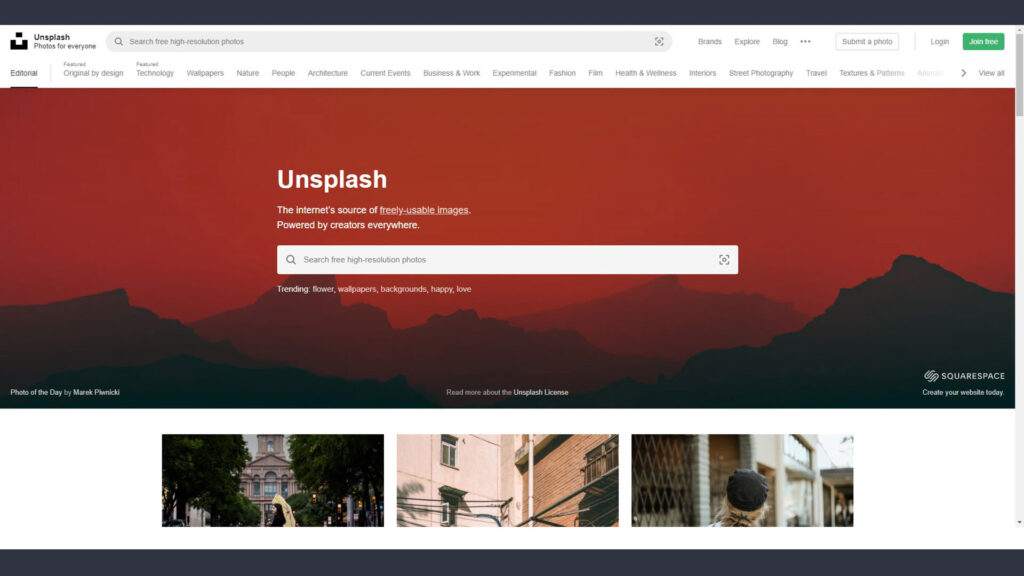The image size is (1024, 576).
Task: Click the Join free button
Action: tap(984, 41)
